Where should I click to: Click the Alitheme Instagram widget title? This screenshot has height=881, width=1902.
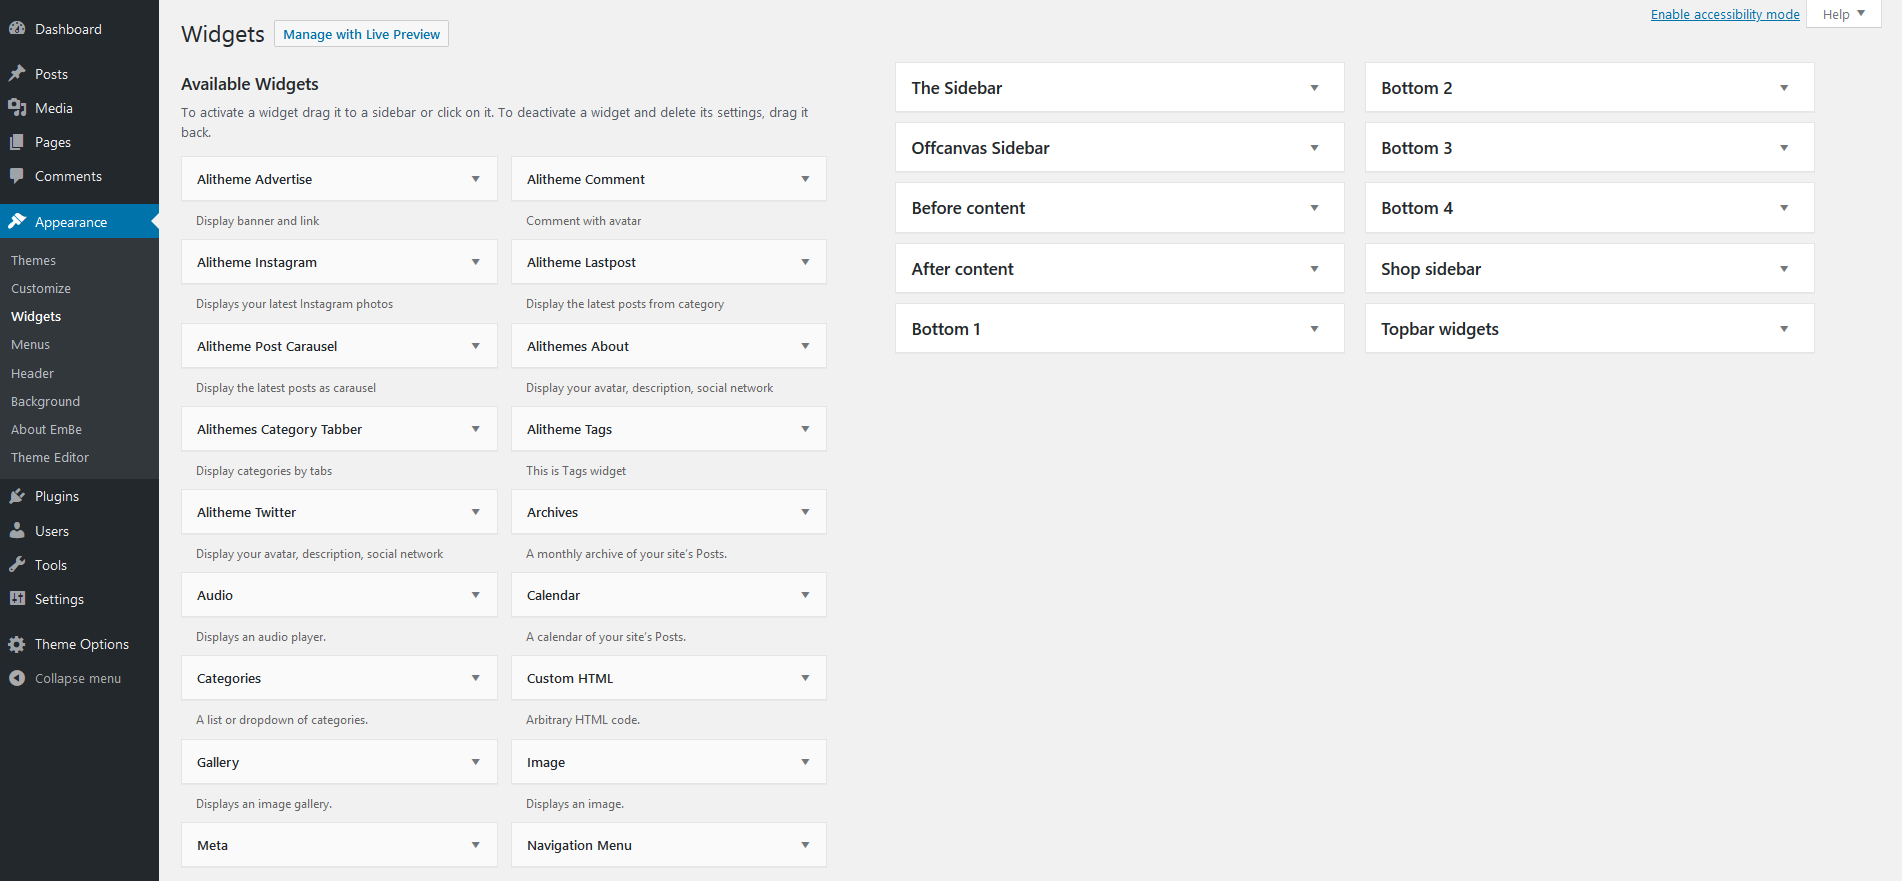coord(257,262)
